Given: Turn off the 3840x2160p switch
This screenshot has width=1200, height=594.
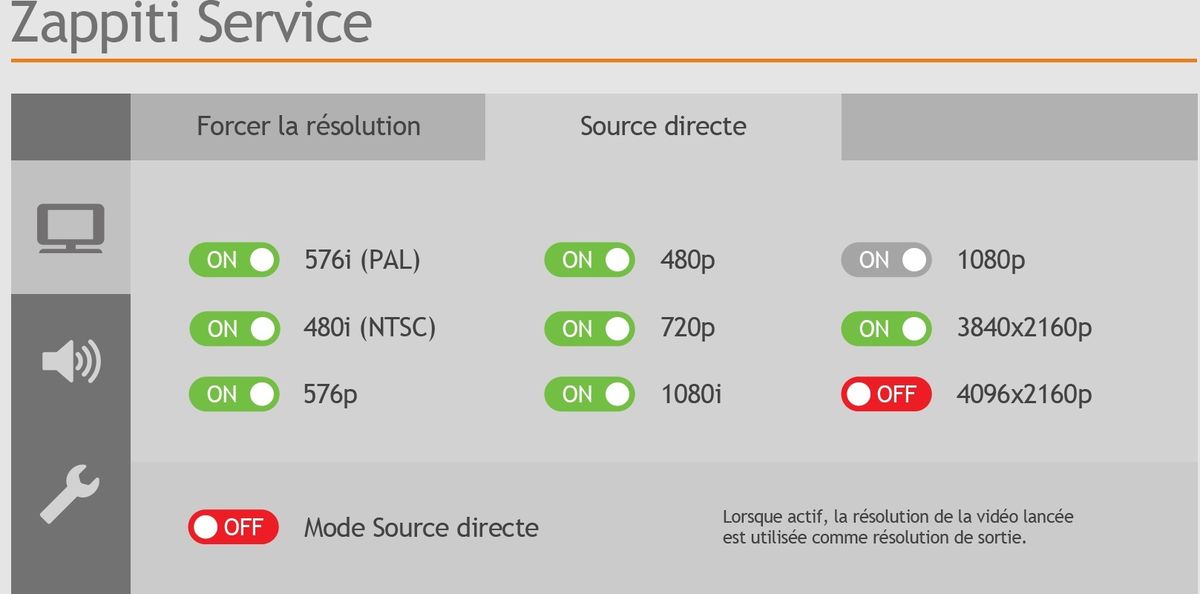Looking at the screenshot, I should point(886,328).
